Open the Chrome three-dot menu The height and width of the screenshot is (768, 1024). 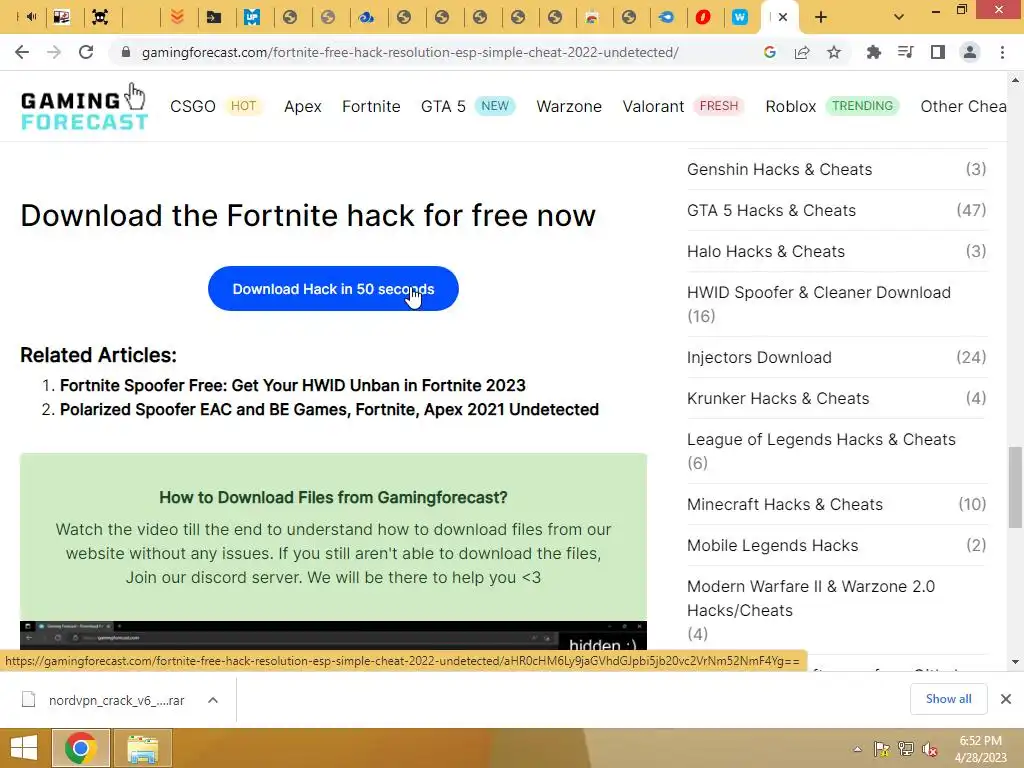(x=1002, y=52)
